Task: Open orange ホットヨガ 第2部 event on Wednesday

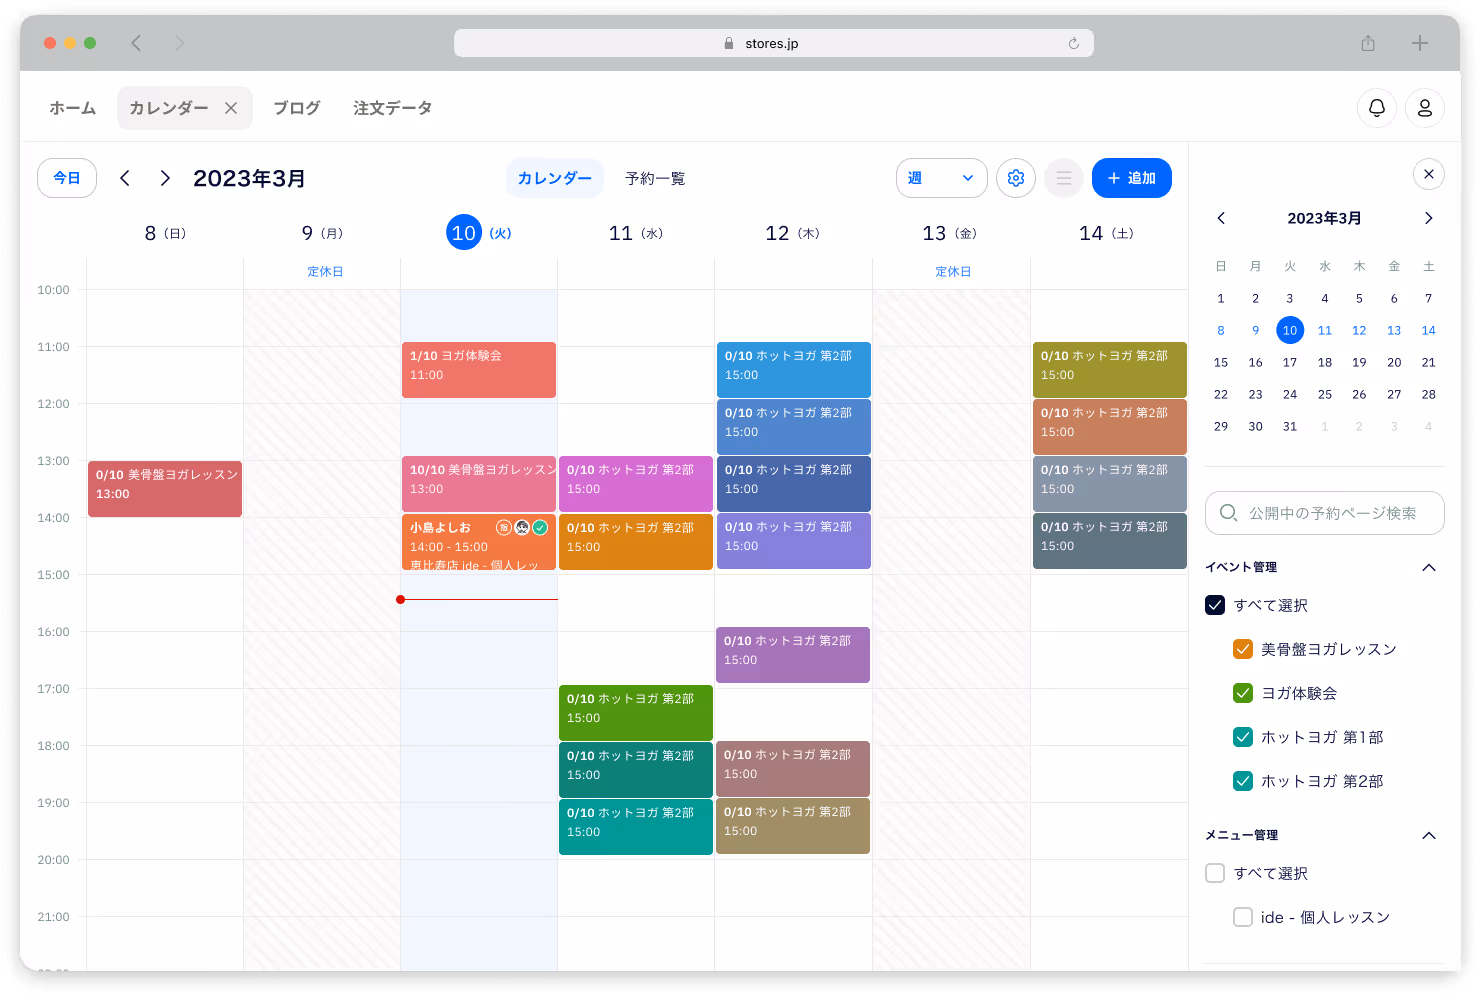Action: pos(636,542)
